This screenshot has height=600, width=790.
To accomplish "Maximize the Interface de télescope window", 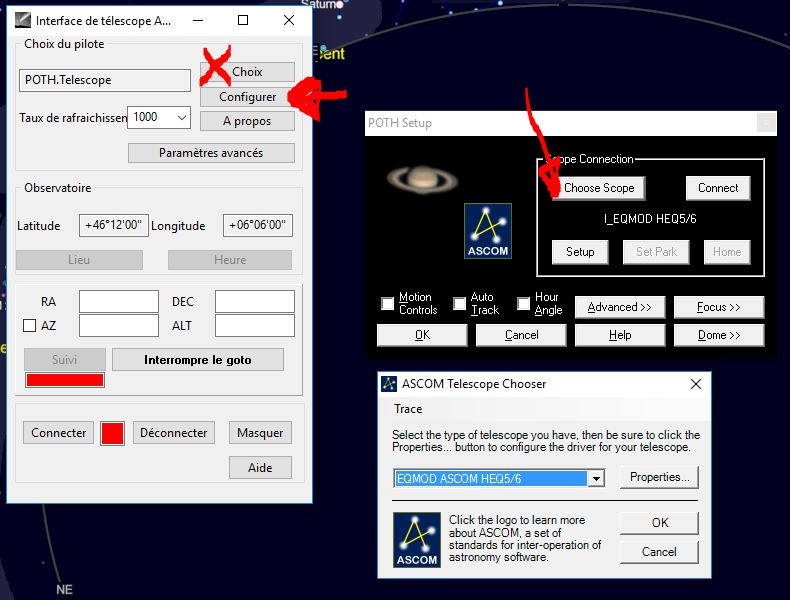I will pos(243,20).
